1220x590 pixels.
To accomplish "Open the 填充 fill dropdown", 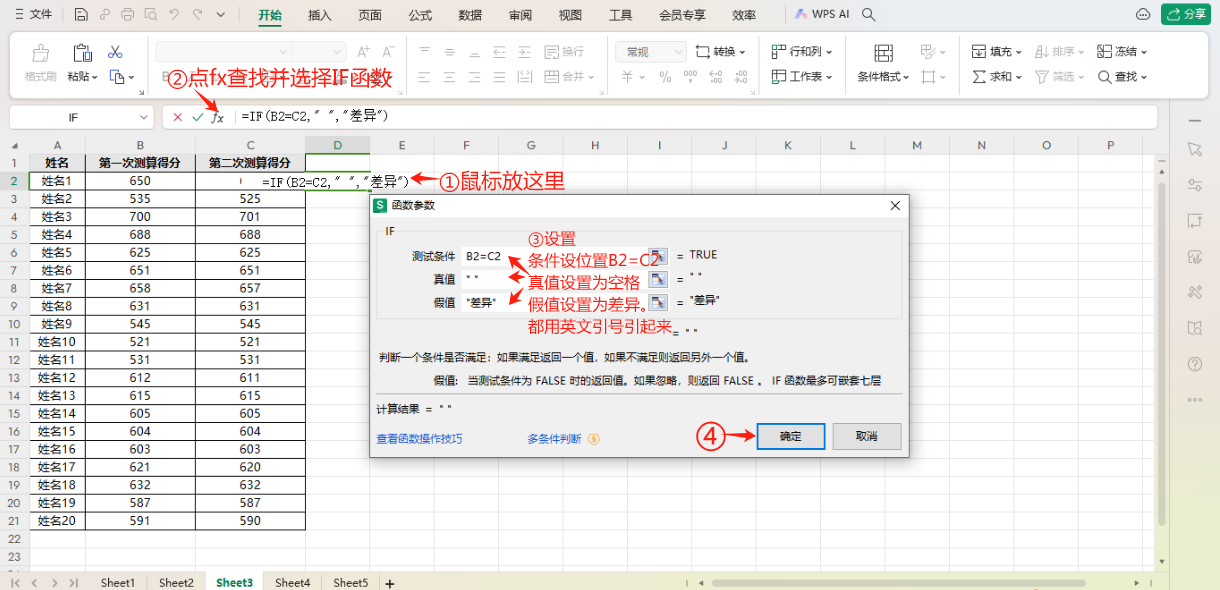I will pyautogui.click(x=997, y=51).
